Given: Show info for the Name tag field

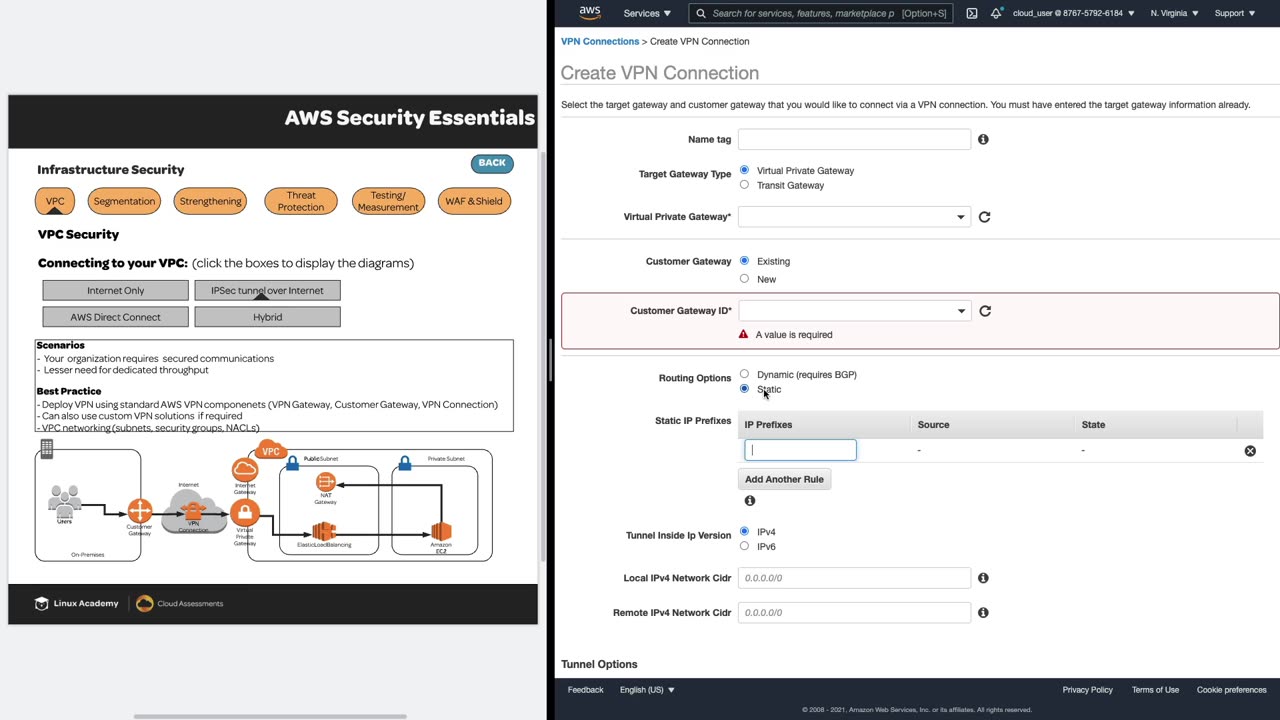Looking at the screenshot, I should pos(983,140).
